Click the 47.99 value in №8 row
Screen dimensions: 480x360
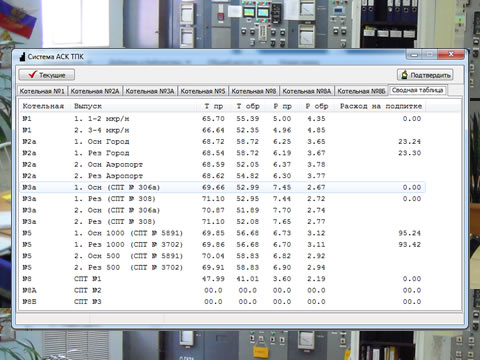click(213, 279)
